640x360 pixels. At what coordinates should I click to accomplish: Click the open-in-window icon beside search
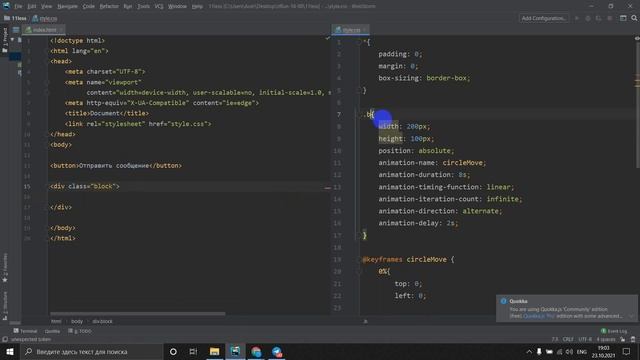click(623, 18)
